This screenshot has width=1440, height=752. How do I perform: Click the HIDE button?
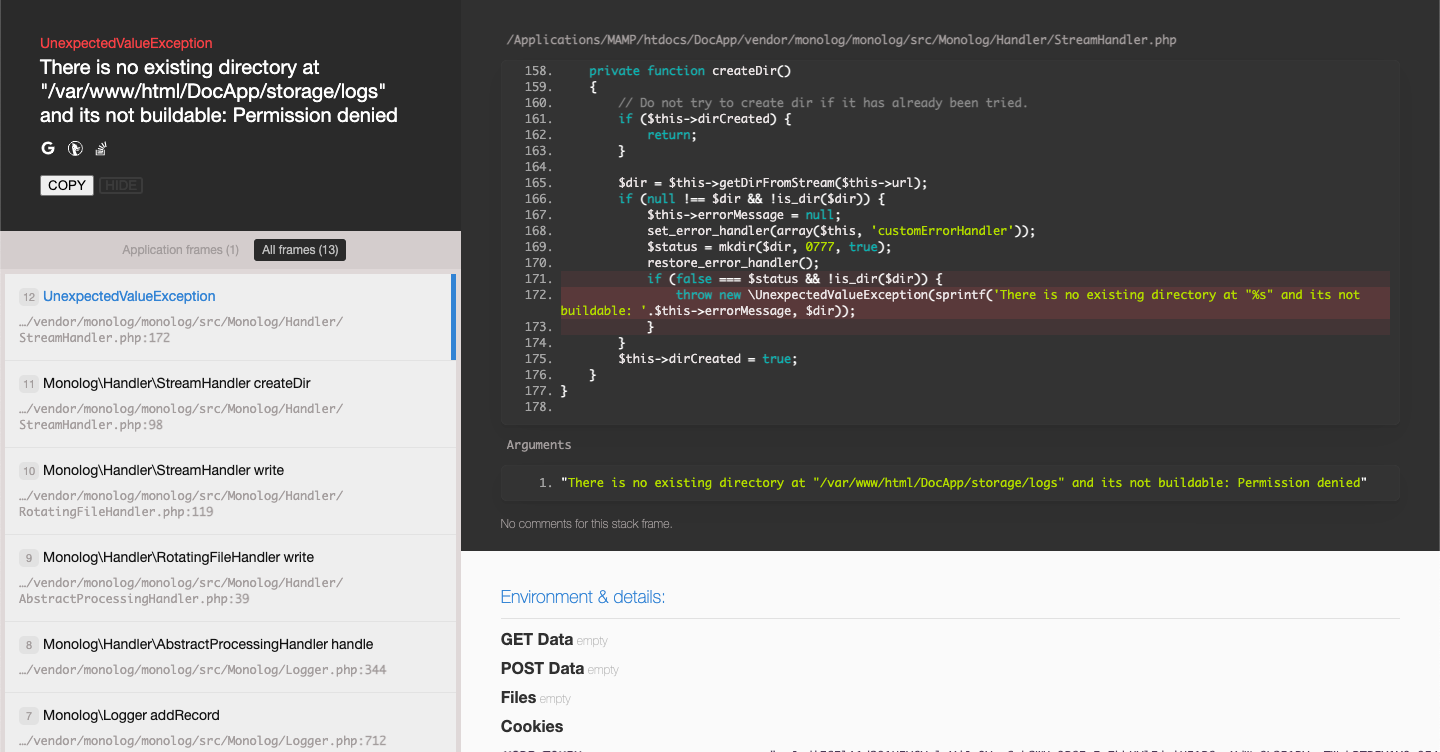coord(121,185)
